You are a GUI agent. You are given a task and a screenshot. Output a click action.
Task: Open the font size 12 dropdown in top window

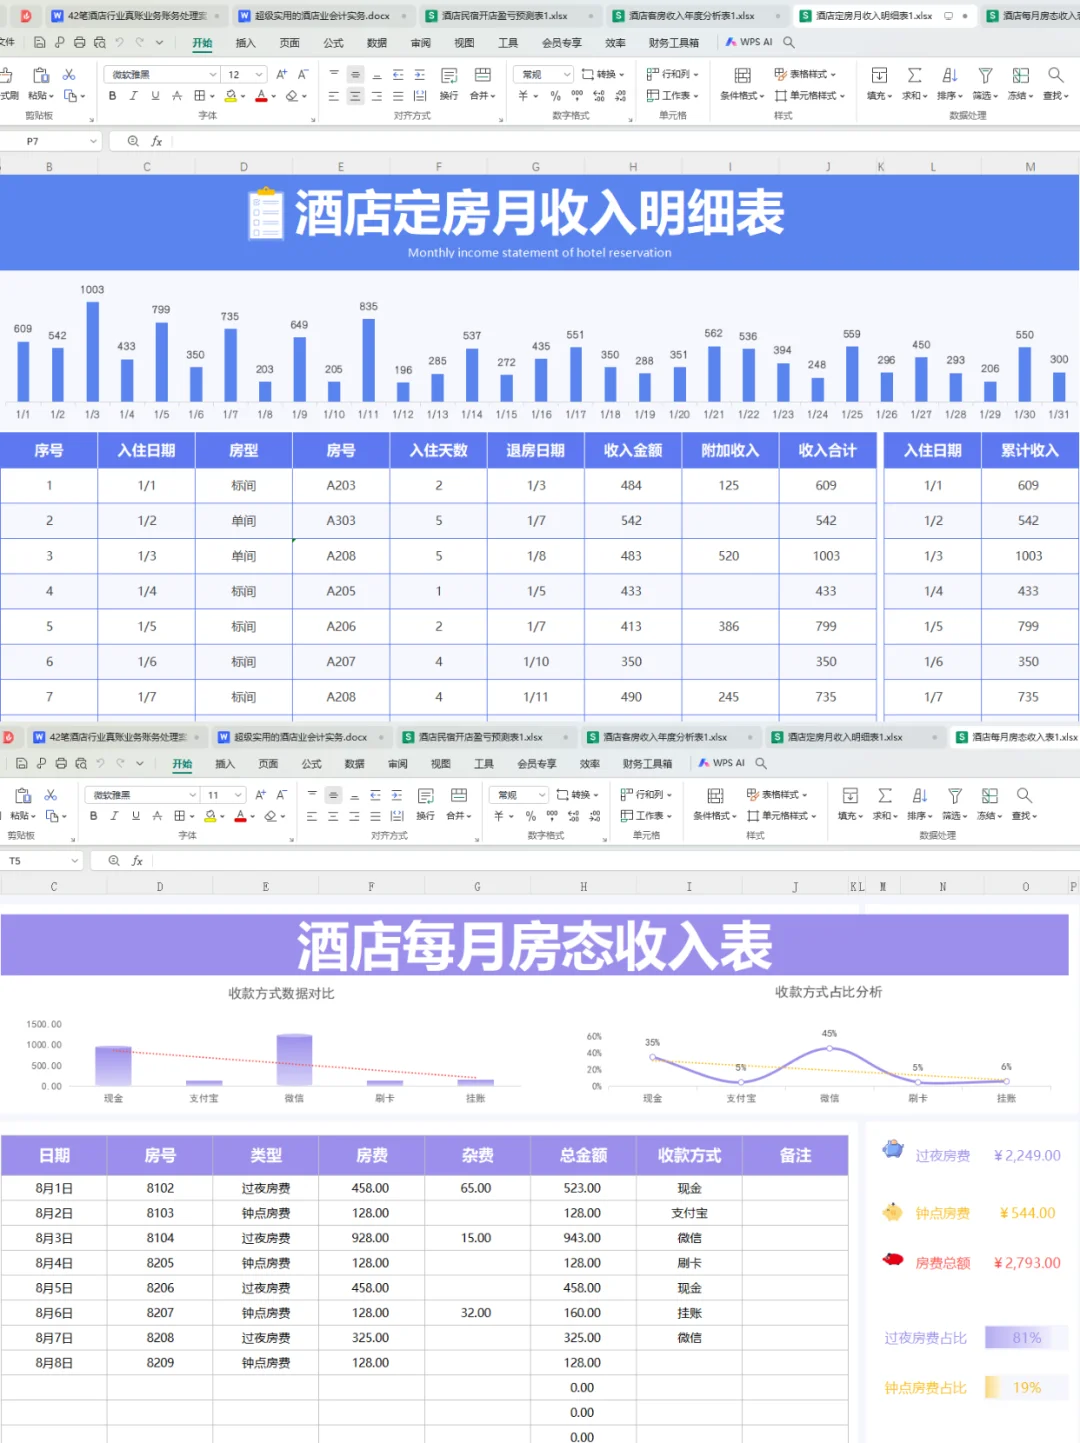(259, 75)
